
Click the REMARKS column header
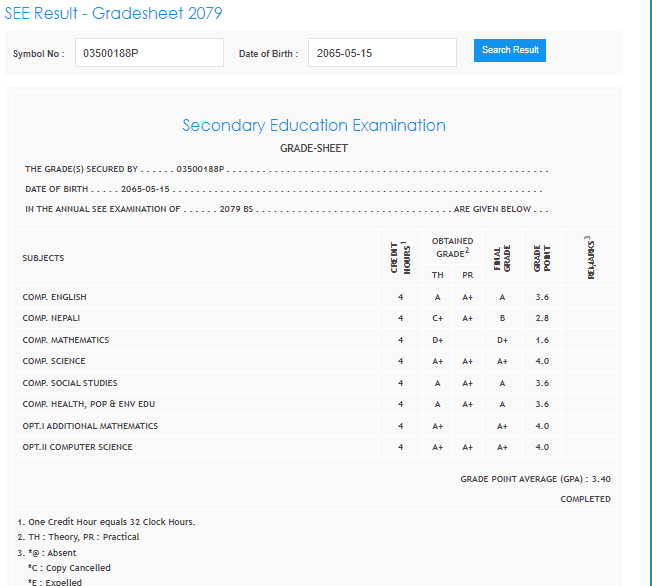point(590,257)
